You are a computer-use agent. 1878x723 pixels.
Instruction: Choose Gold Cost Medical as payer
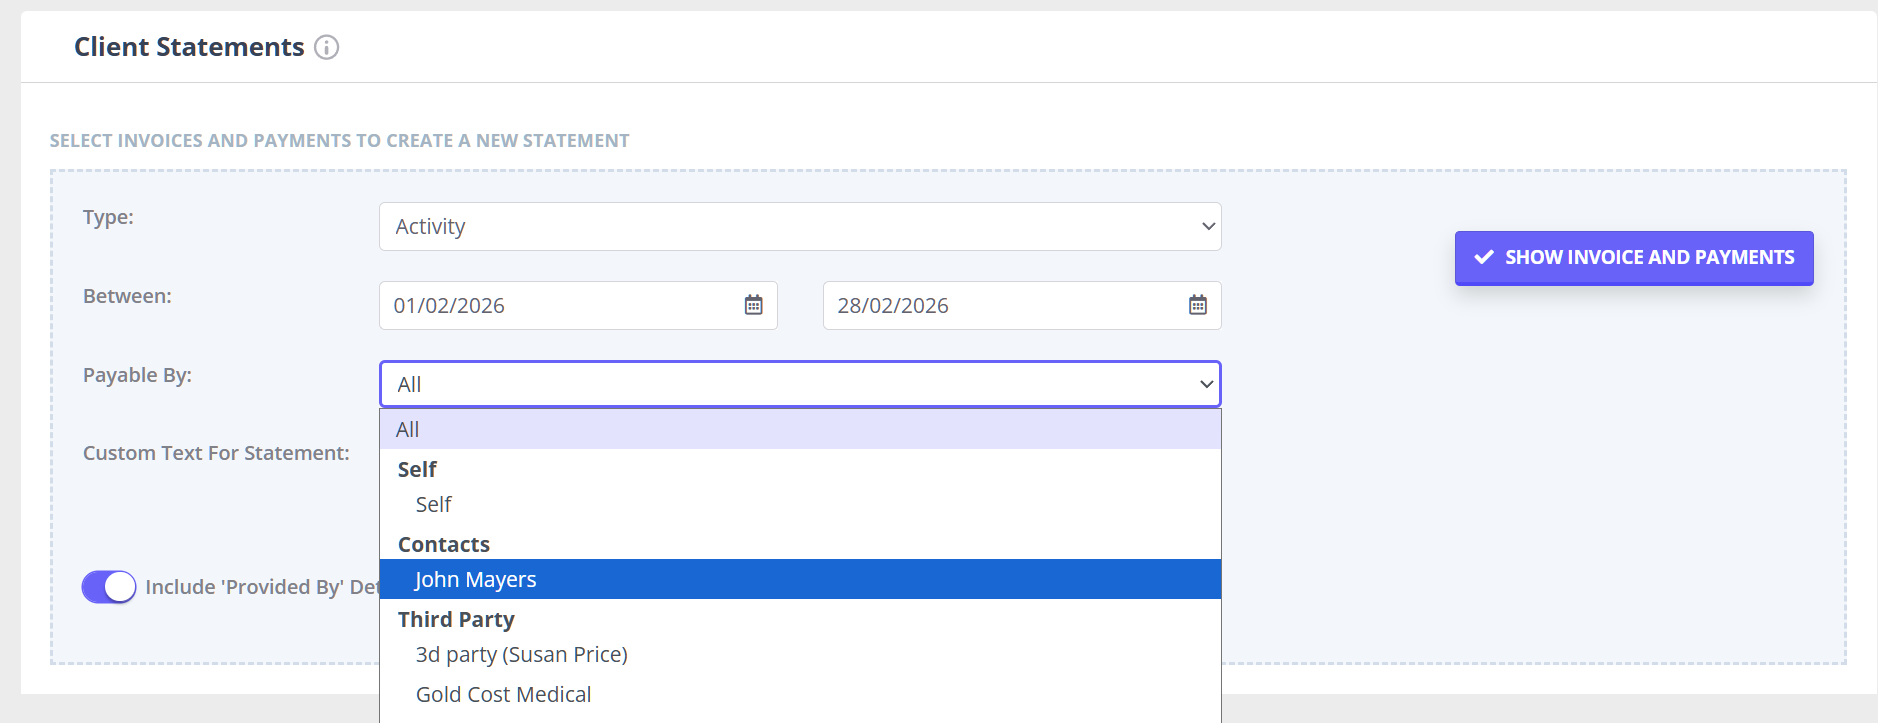tap(503, 695)
